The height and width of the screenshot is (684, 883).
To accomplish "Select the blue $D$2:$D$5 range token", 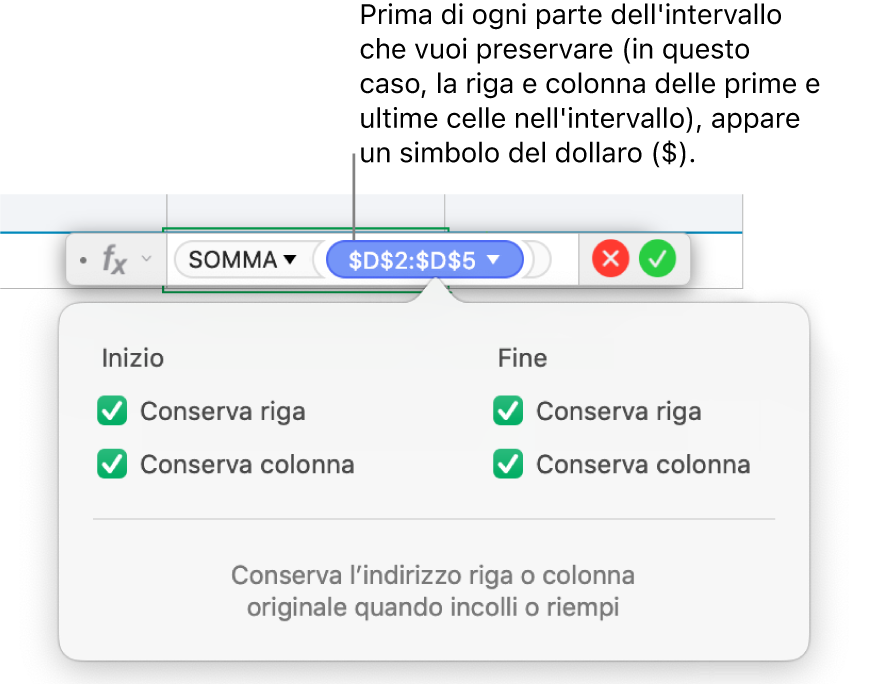I will (x=412, y=260).
